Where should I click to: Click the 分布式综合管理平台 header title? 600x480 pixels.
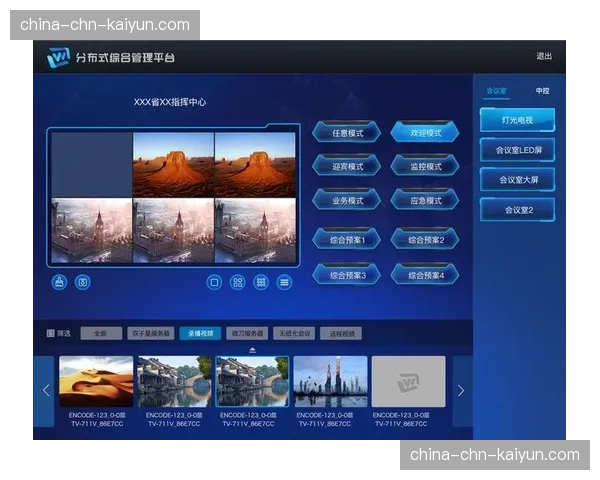tap(125, 58)
